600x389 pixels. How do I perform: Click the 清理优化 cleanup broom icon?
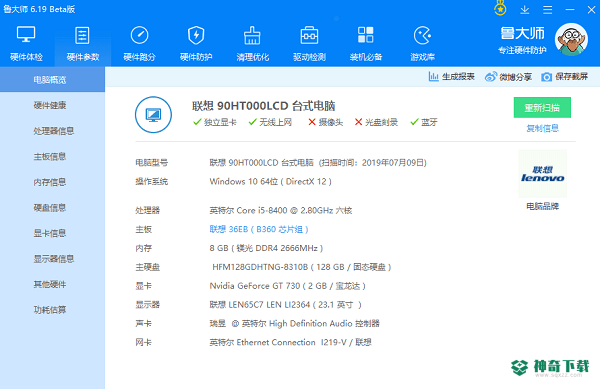tap(253, 35)
